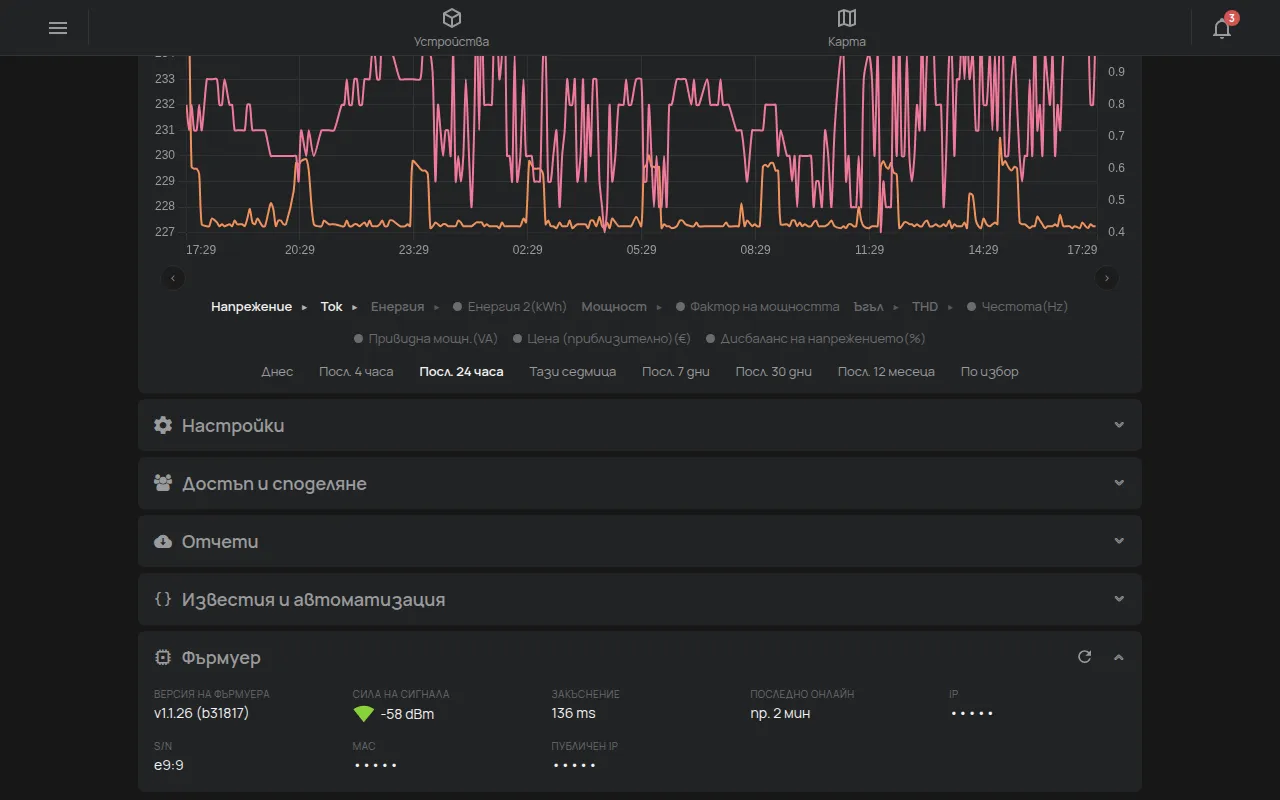Toggle Фактор на мощността series
1280x800 pixels.
pyautogui.click(x=757, y=307)
